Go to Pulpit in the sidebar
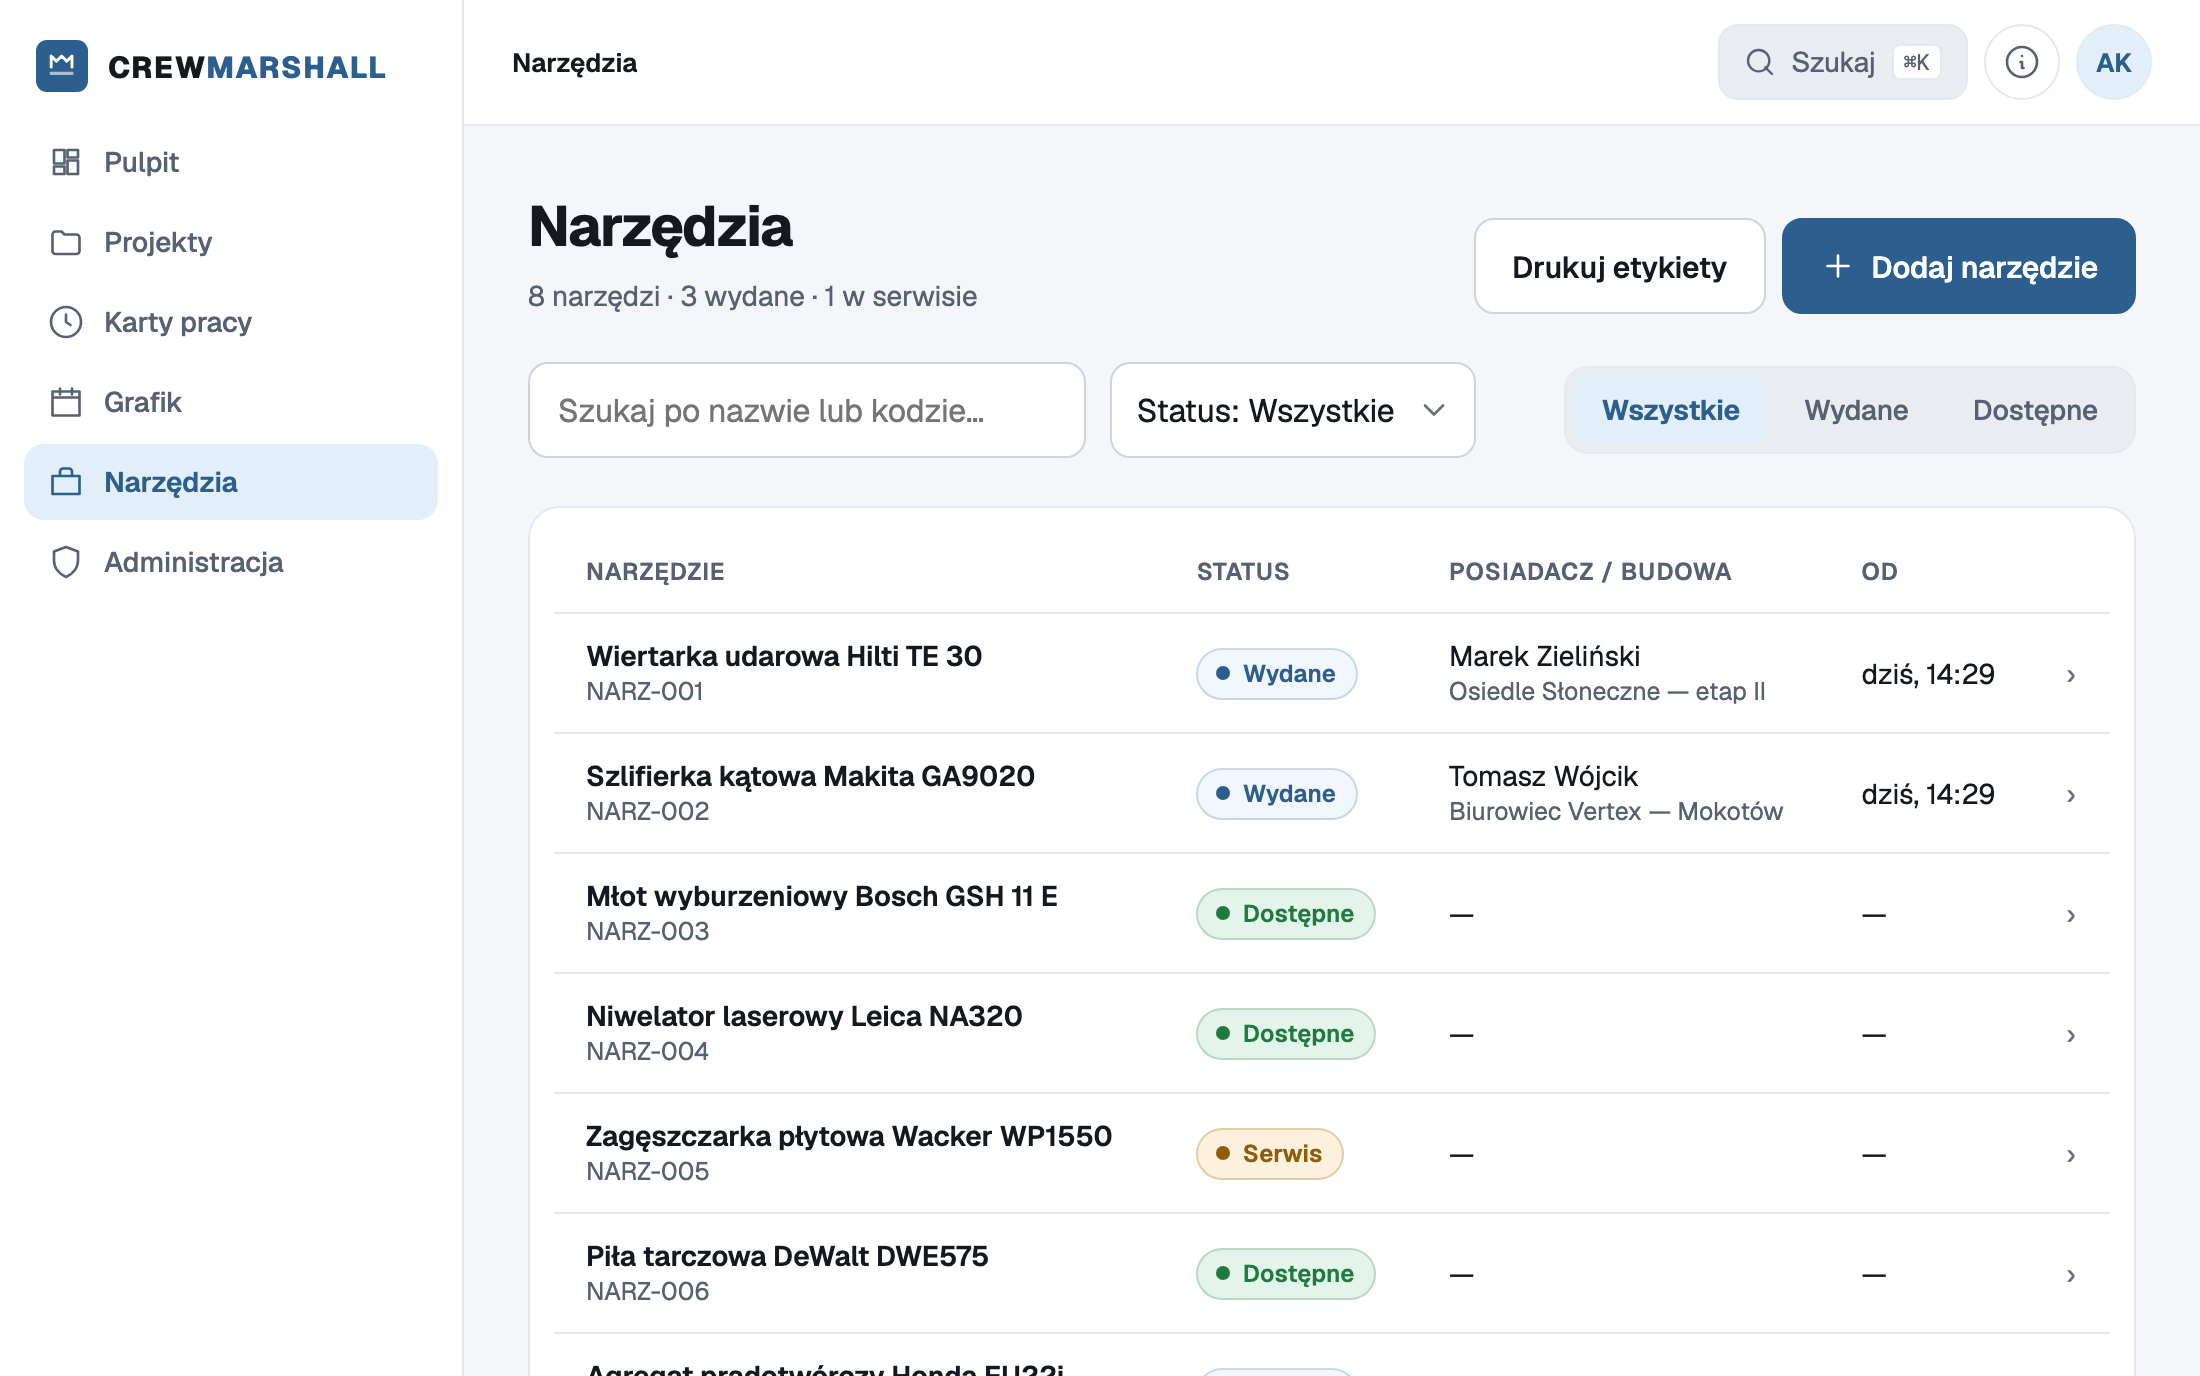The width and height of the screenshot is (2200, 1376). 231,162
